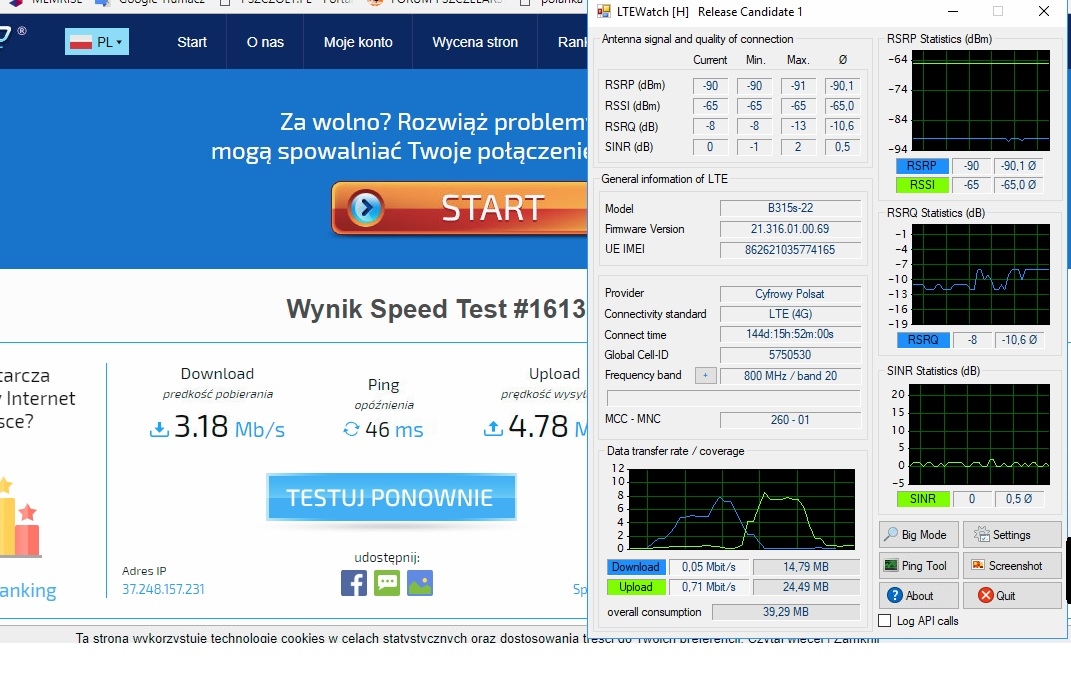
Task: Share result via Facebook icon
Action: [354, 583]
